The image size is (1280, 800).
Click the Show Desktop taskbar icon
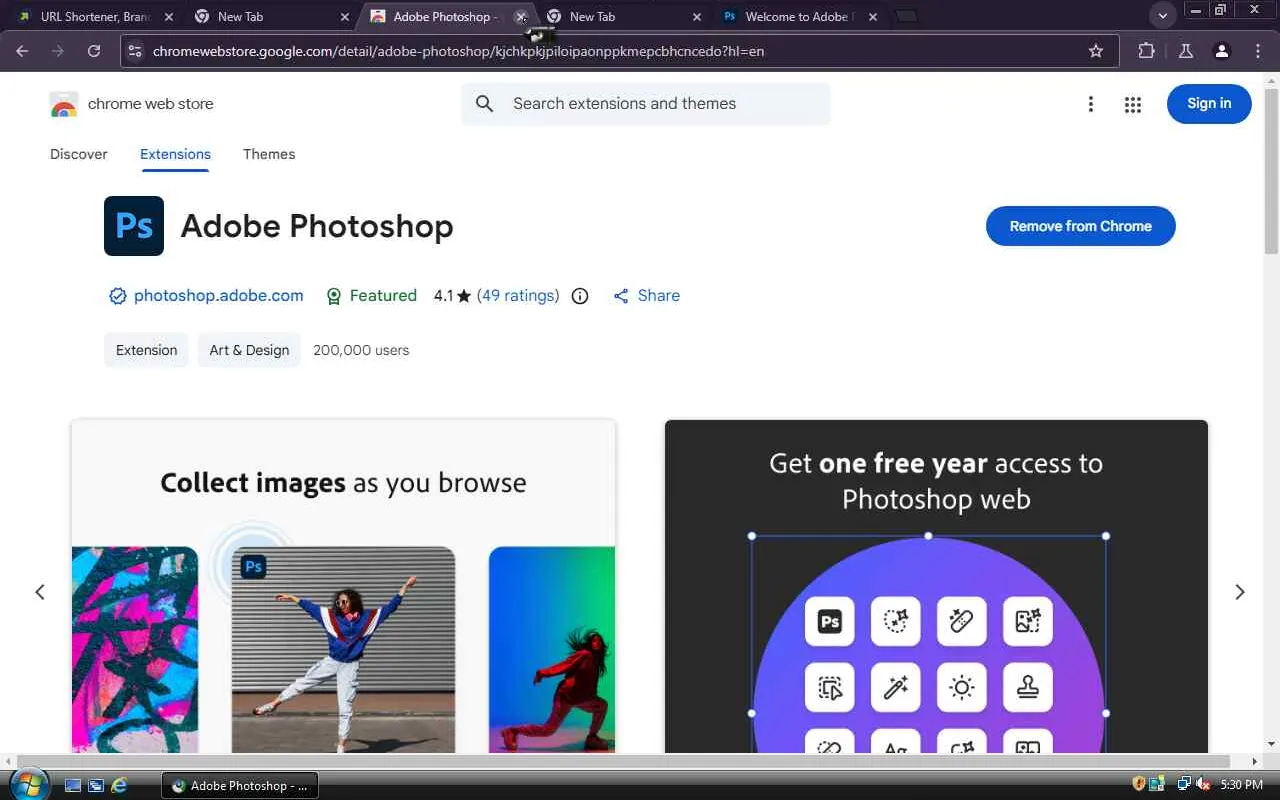(x=73, y=786)
